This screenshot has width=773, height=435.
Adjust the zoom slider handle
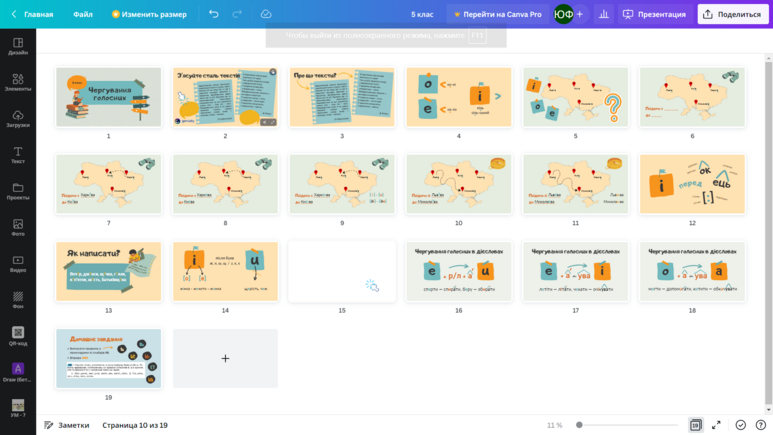coord(579,425)
